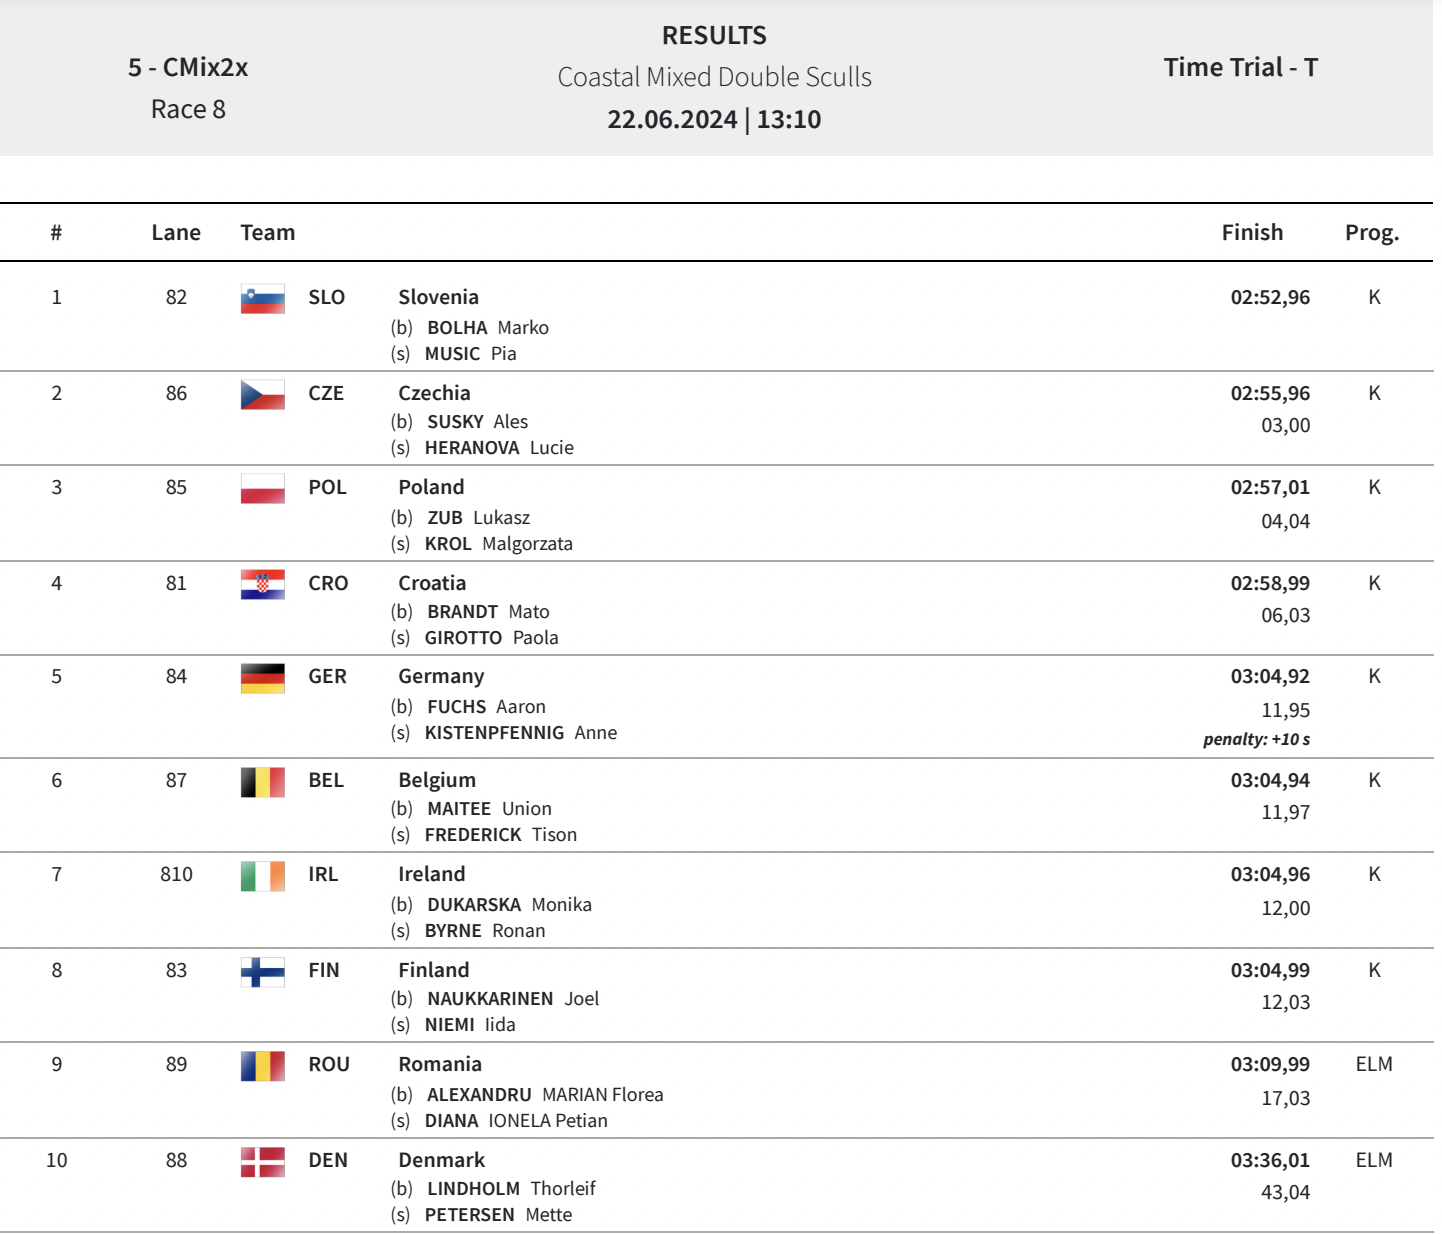Click the Denmark flag icon
Viewport: 1442px width, 1234px height.
coord(262,1161)
